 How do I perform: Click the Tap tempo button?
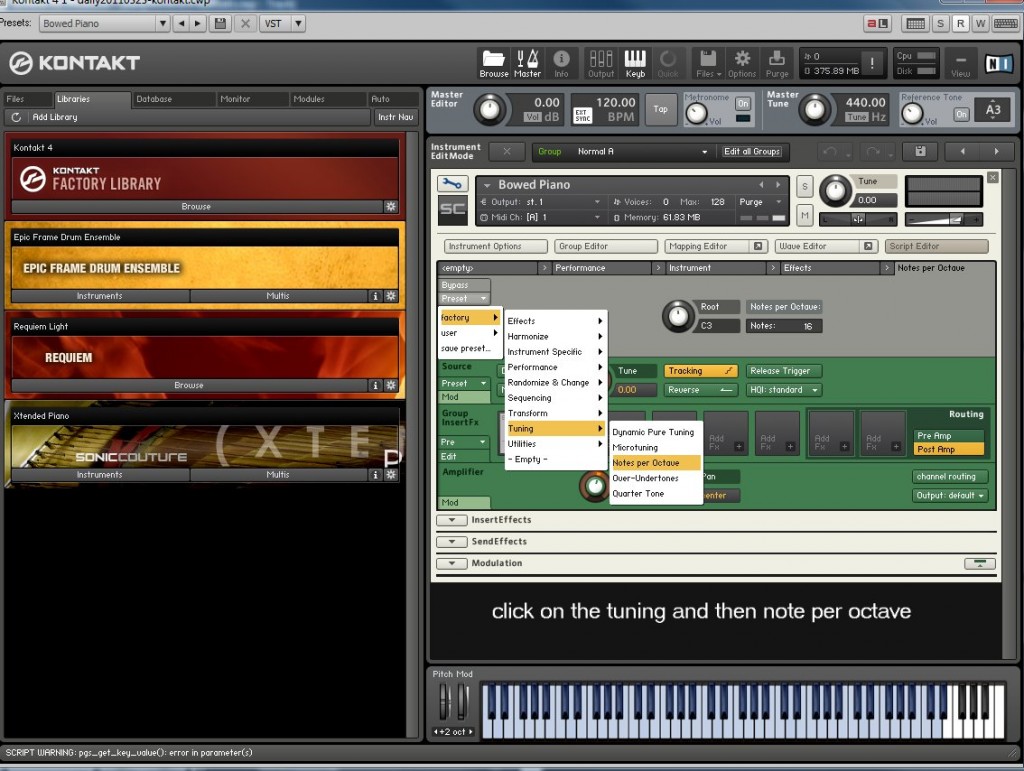(660, 109)
